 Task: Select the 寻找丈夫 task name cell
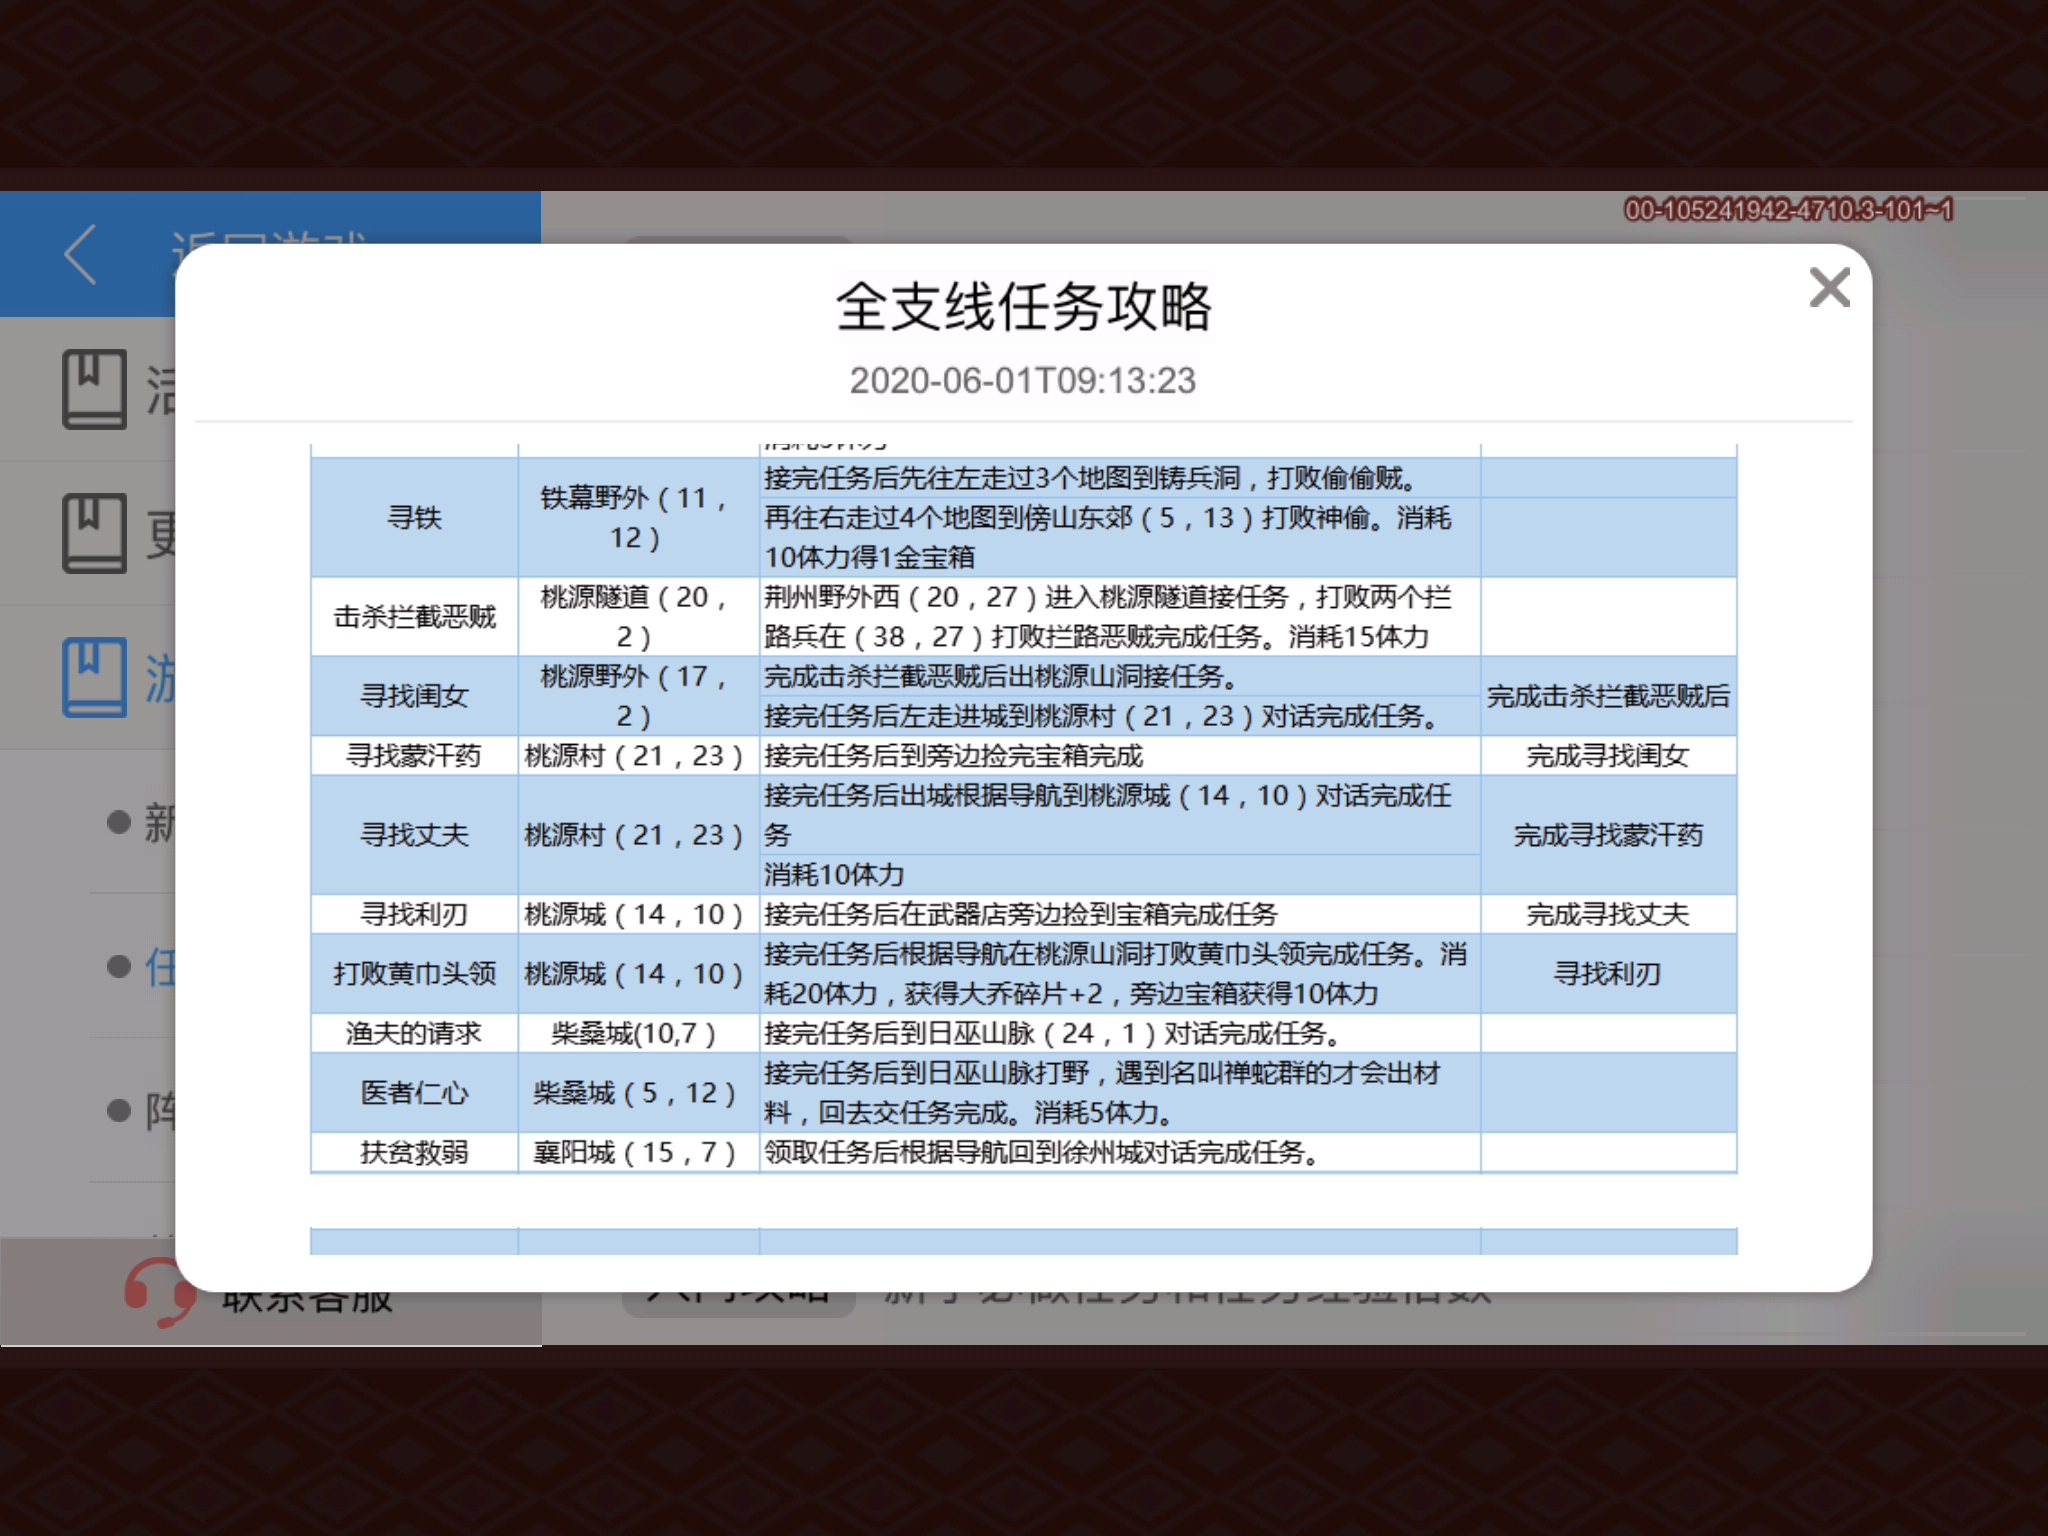pyautogui.click(x=414, y=834)
